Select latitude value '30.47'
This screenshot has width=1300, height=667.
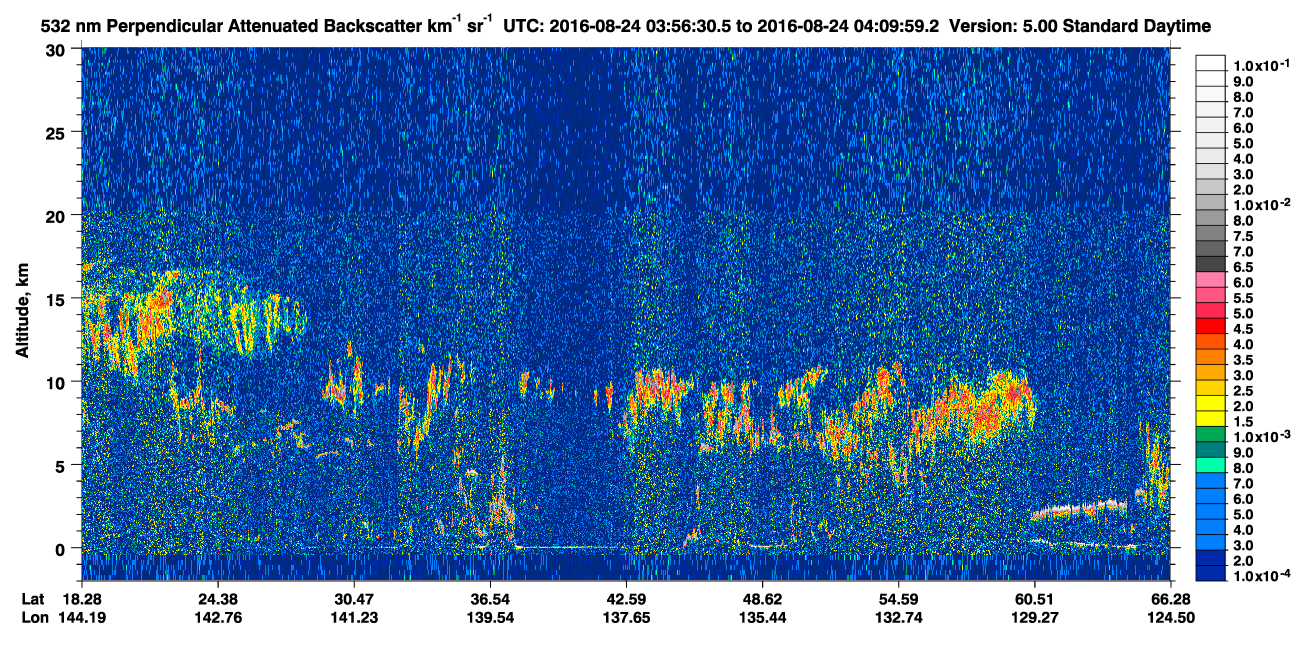click(354, 598)
